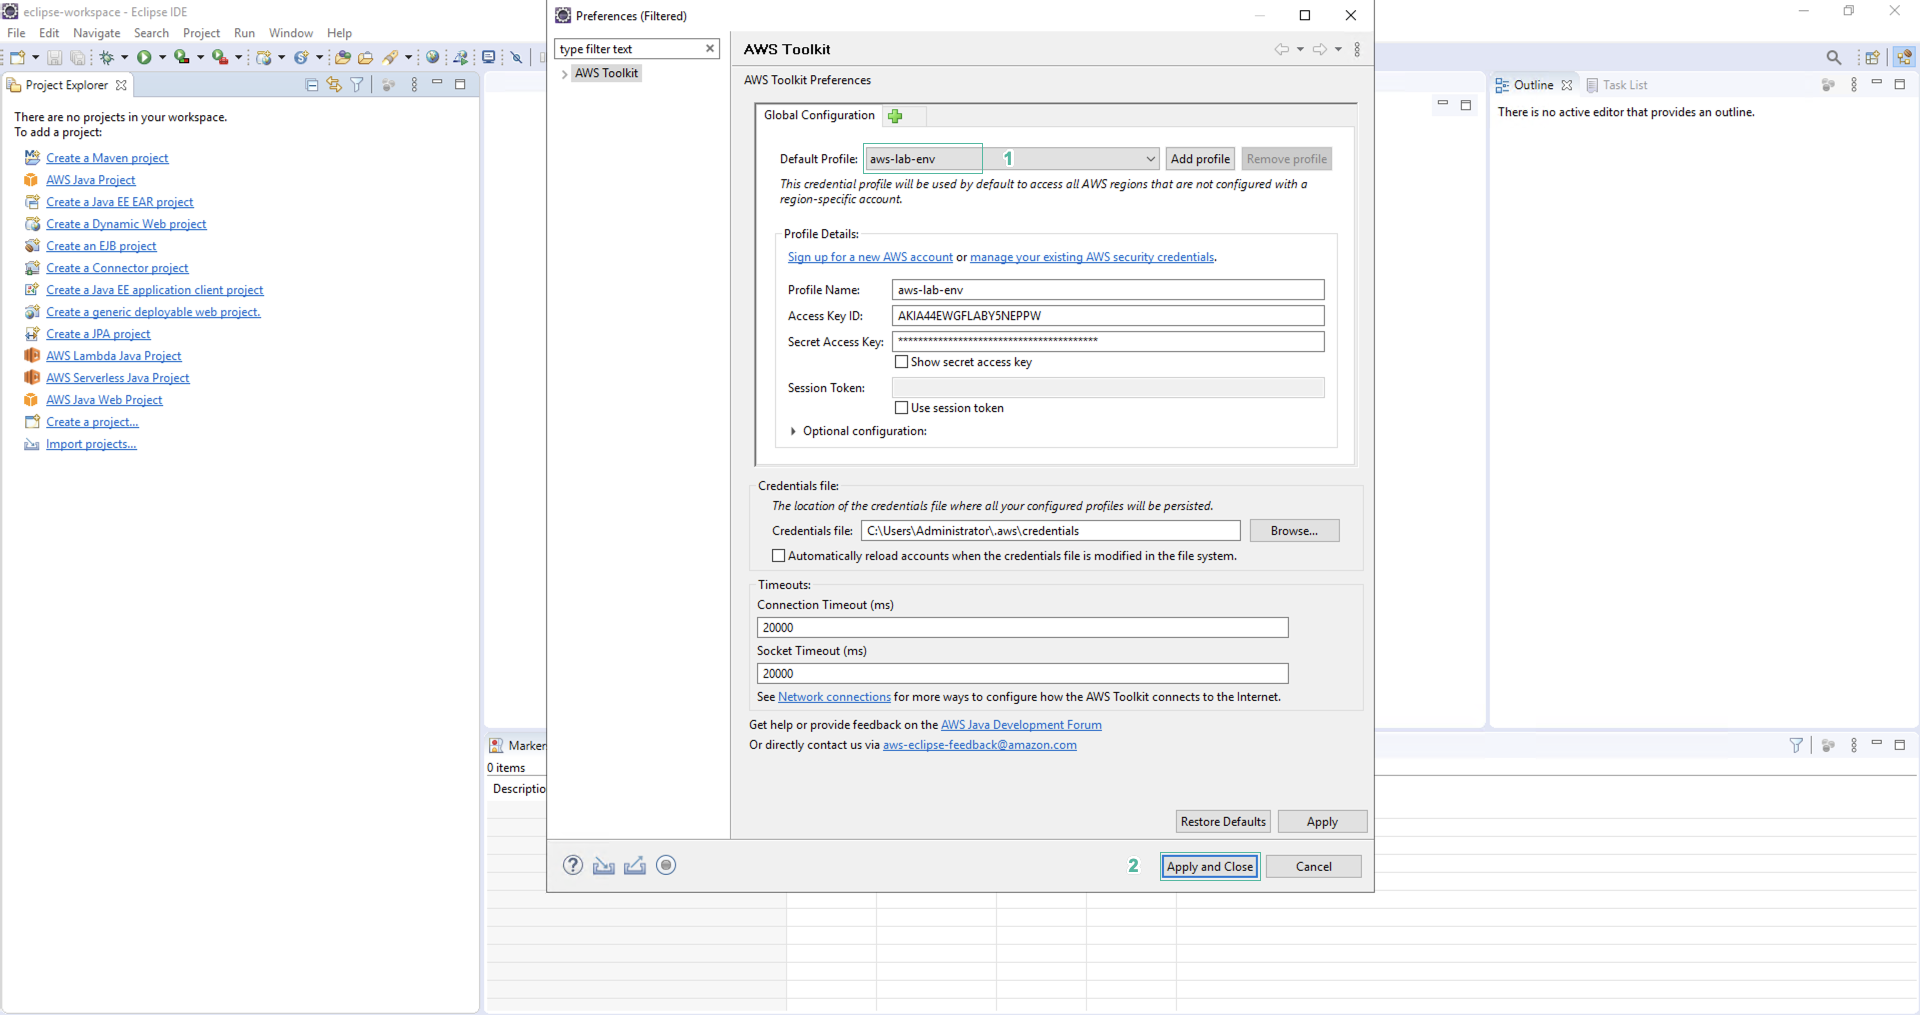Click the Search flashlight toolbar icon

[391, 58]
